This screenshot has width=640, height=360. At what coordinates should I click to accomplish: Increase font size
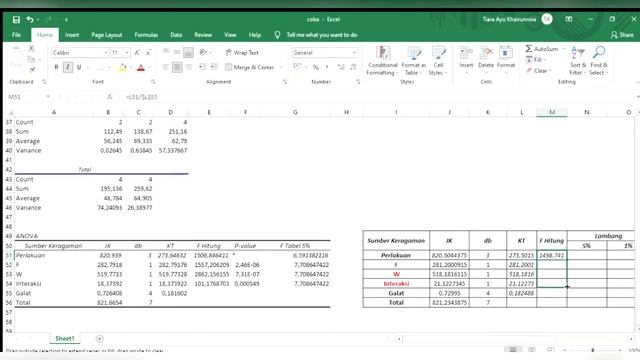click(x=137, y=53)
